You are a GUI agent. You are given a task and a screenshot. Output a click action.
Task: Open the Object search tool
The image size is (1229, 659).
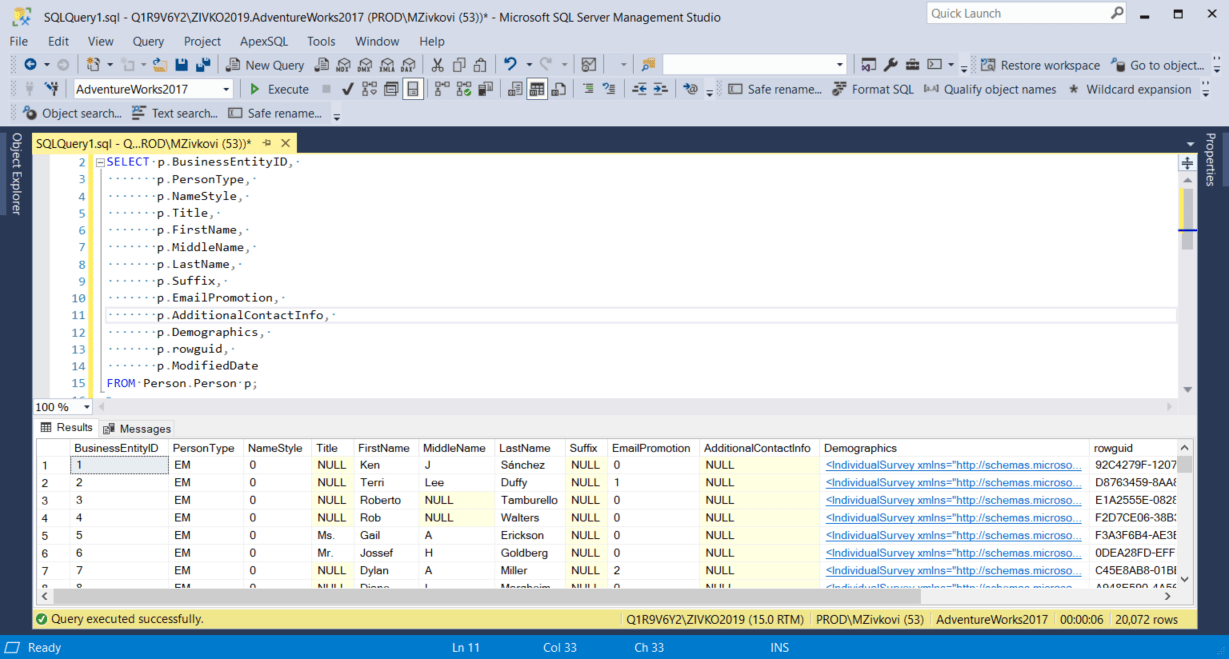tap(80, 113)
